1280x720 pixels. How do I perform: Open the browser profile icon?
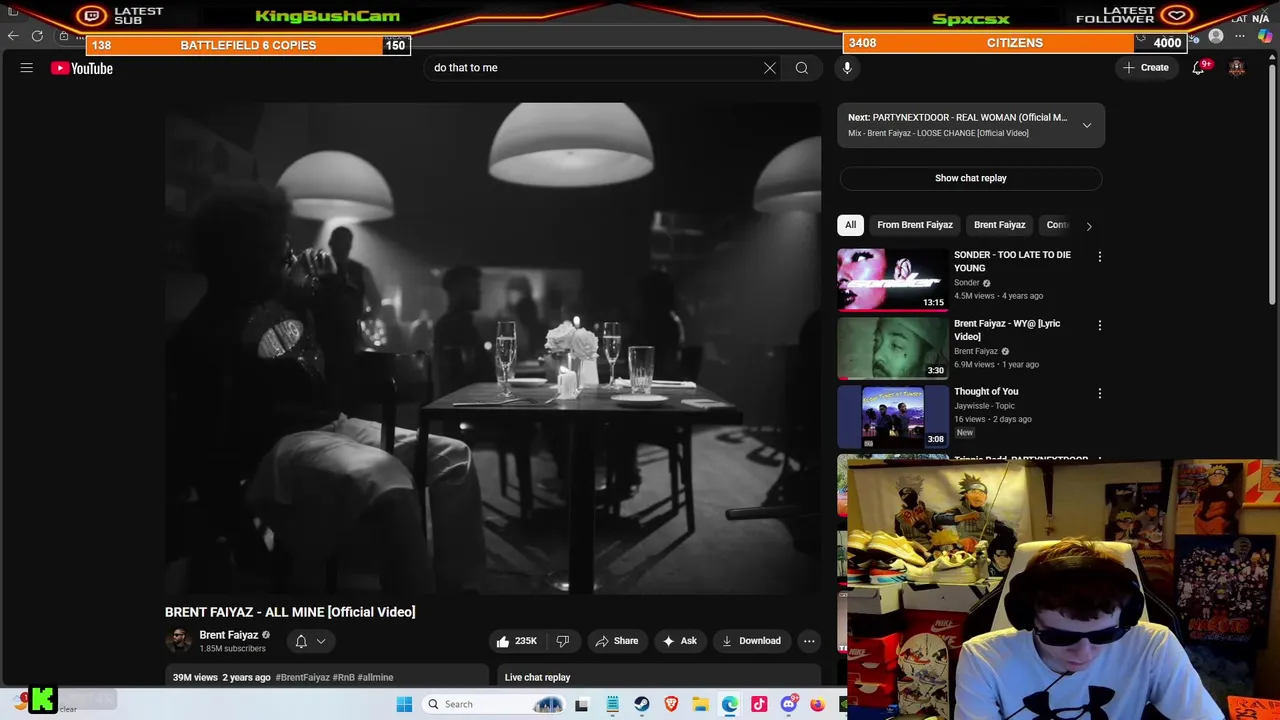pos(1216,37)
